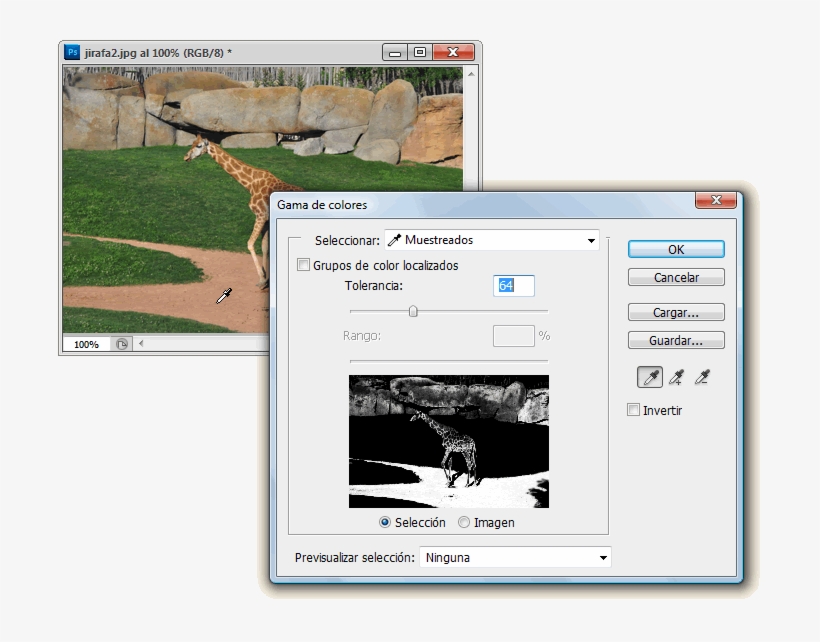
Task: Select the Selección radio button
Action: [x=385, y=522]
